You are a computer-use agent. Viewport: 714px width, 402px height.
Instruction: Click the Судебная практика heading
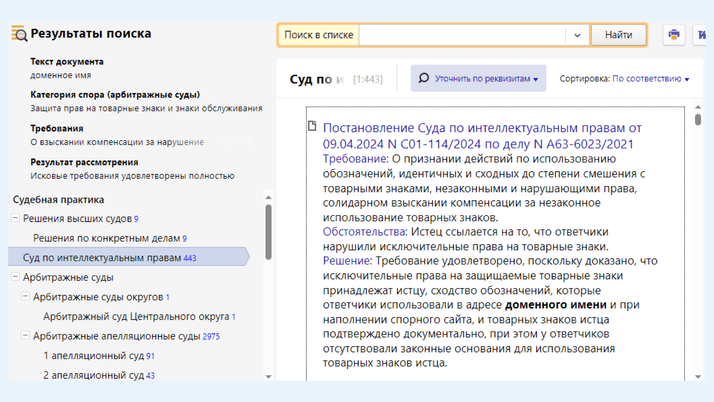(x=58, y=199)
